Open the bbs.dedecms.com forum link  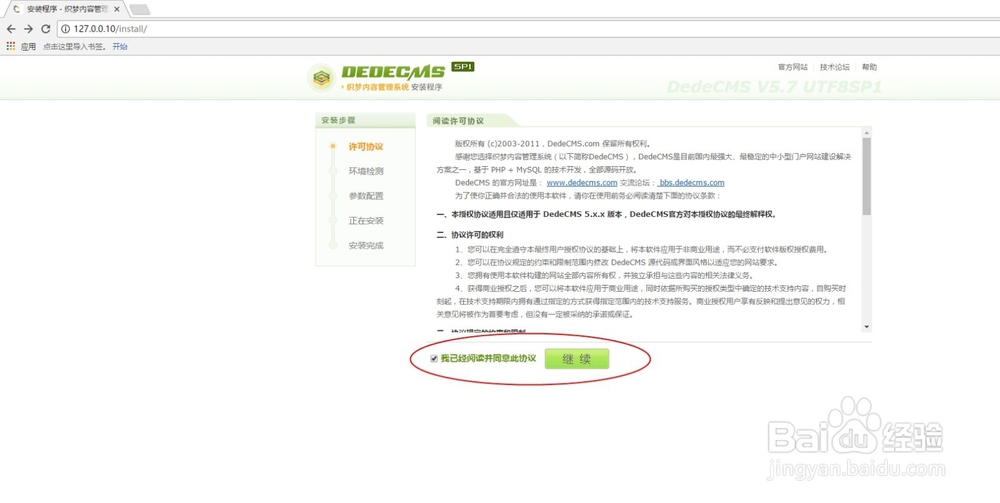tap(691, 183)
